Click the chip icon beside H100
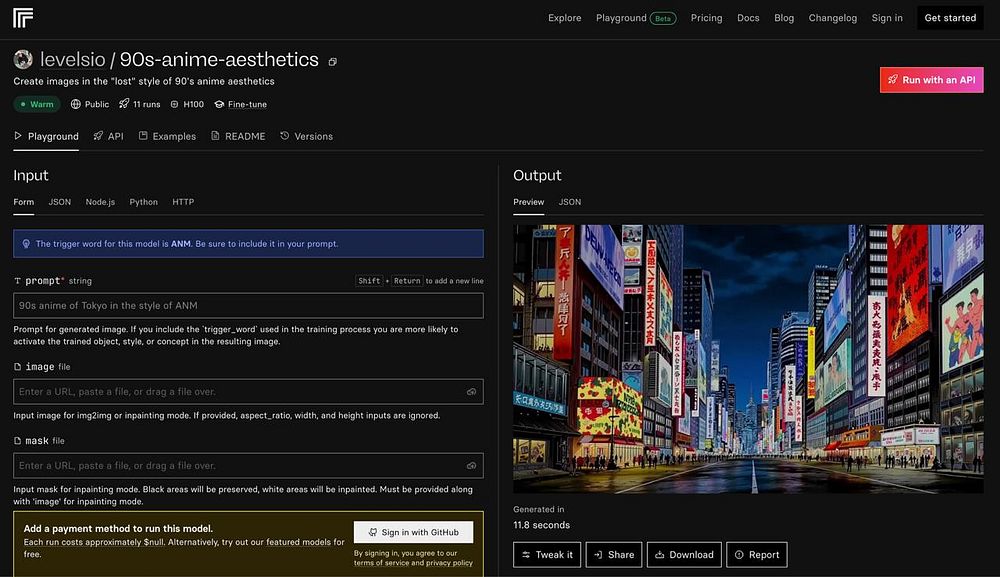1000x577 pixels. click(174, 104)
